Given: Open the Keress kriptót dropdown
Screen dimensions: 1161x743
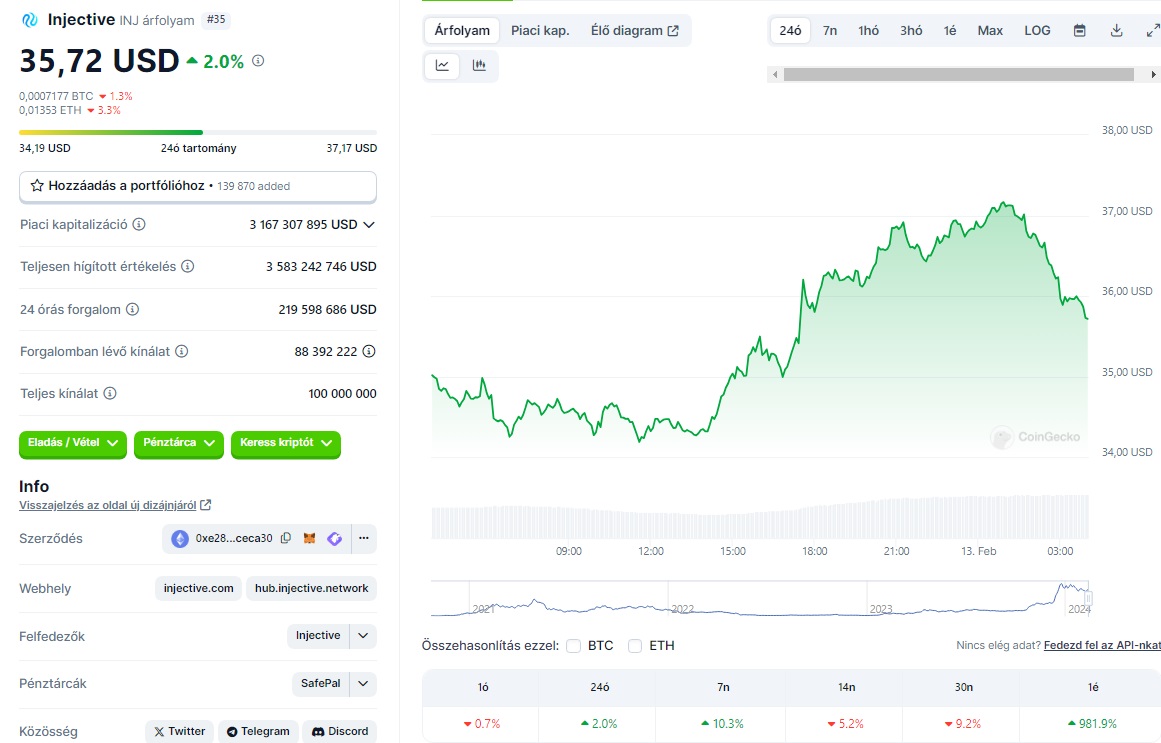Looking at the screenshot, I should 286,443.
